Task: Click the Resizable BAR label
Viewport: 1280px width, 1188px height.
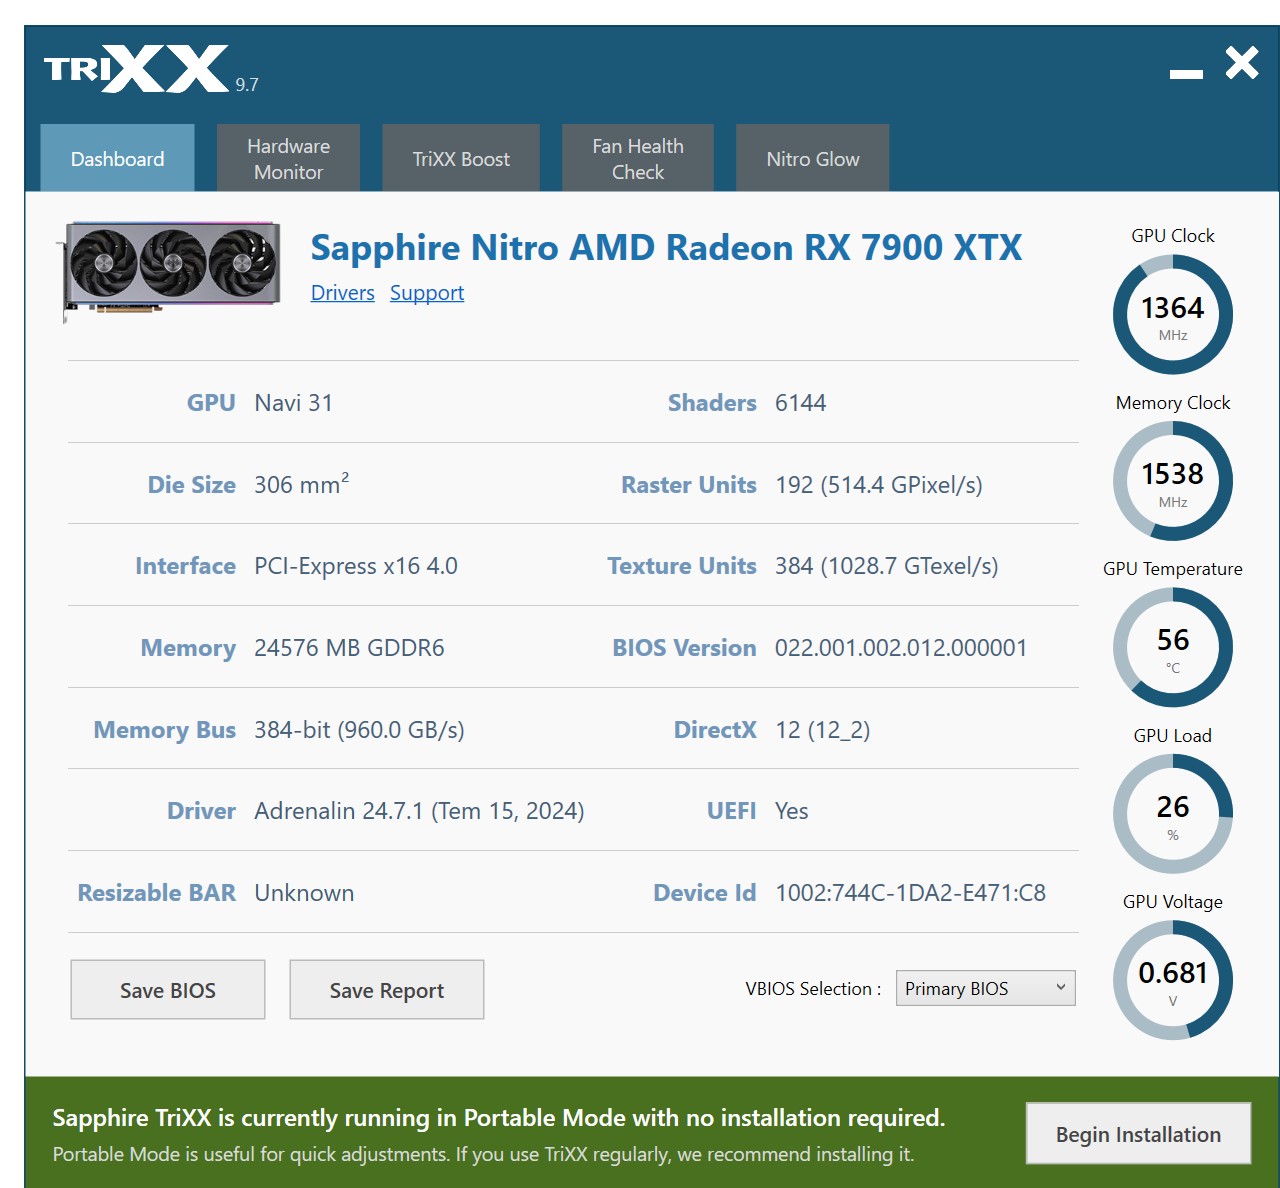Action: click(x=157, y=893)
